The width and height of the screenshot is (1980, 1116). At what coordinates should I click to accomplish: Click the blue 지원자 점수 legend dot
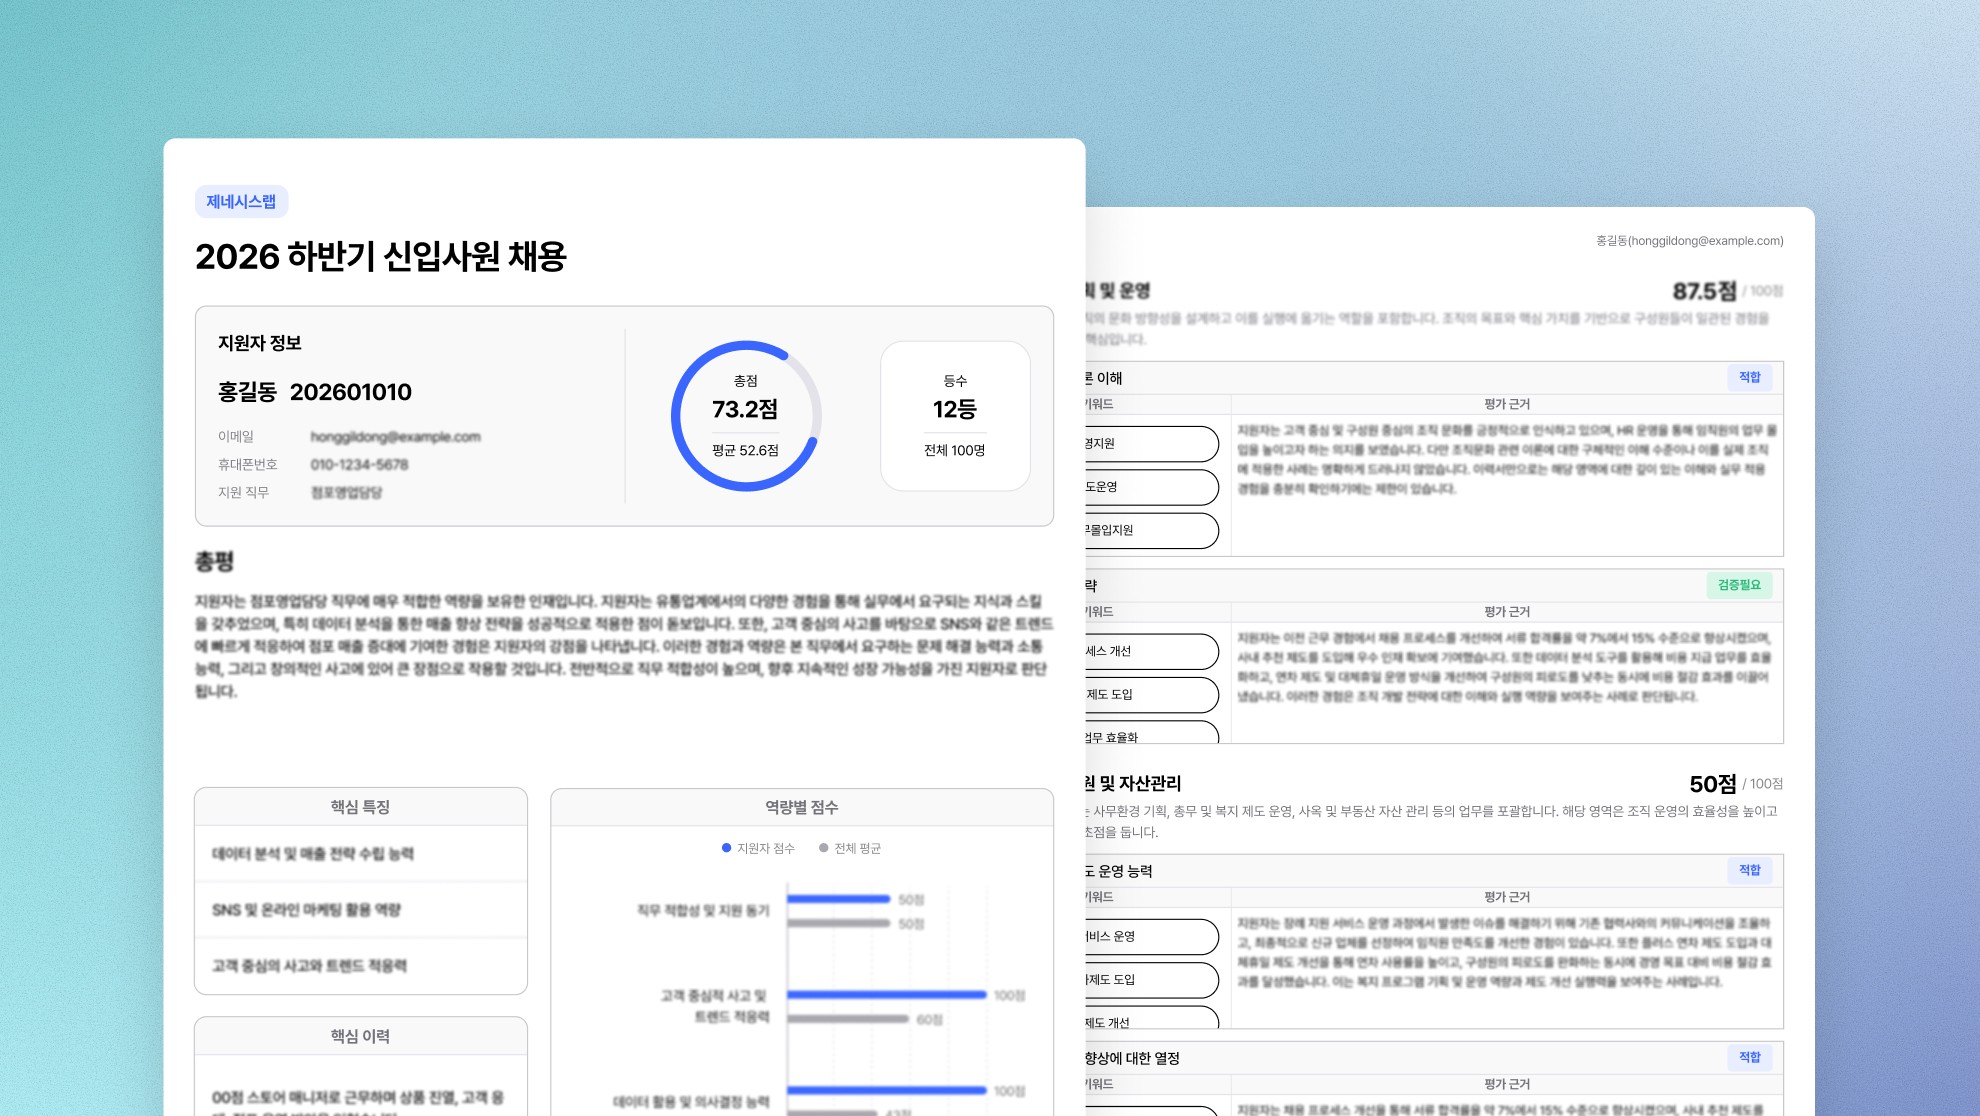click(x=726, y=848)
